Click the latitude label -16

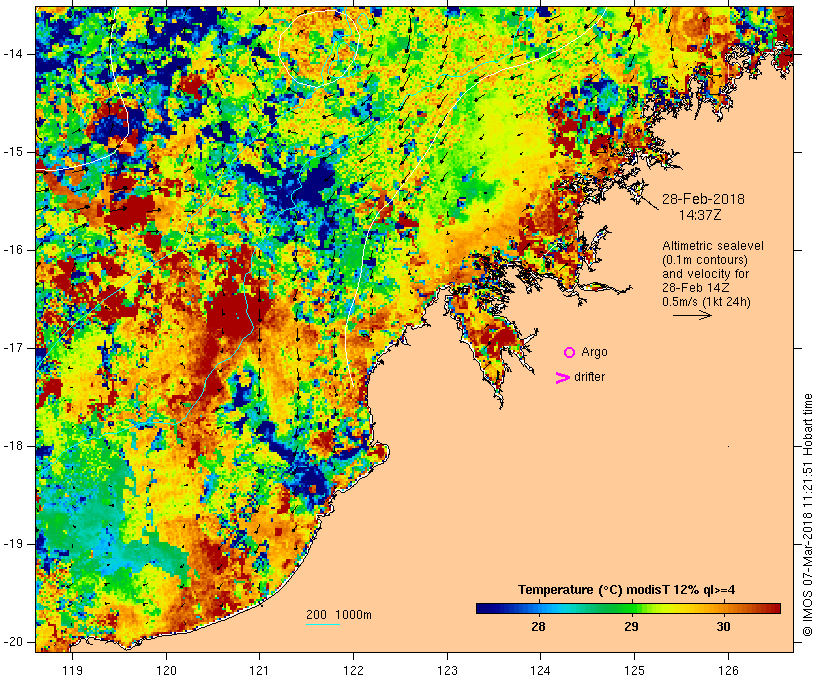pyautogui.click(x=13, y=250)
